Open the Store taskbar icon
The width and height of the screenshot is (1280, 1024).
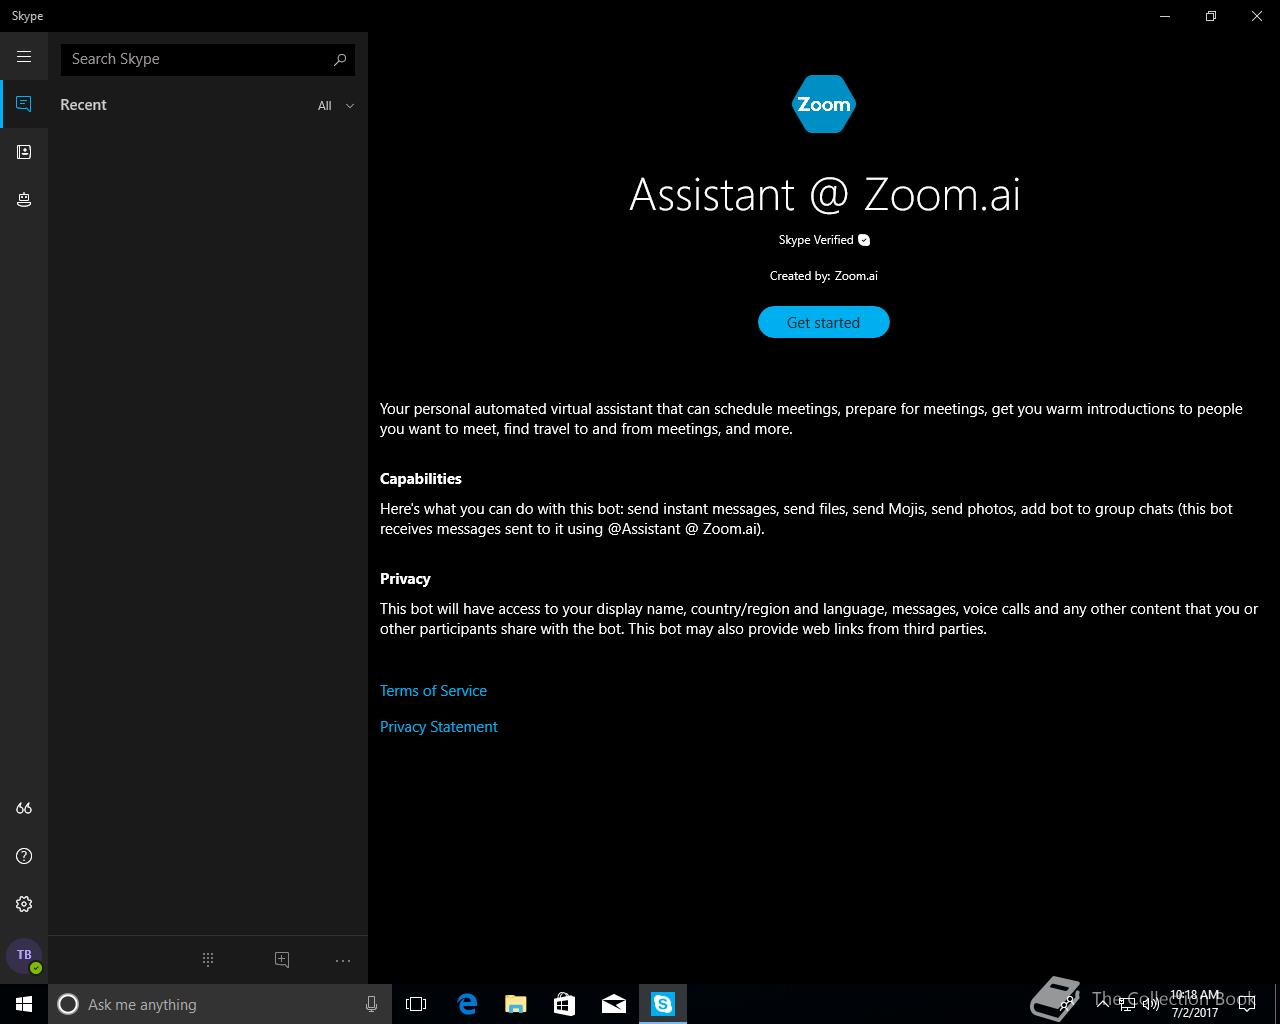click(x=564, y=1004)
